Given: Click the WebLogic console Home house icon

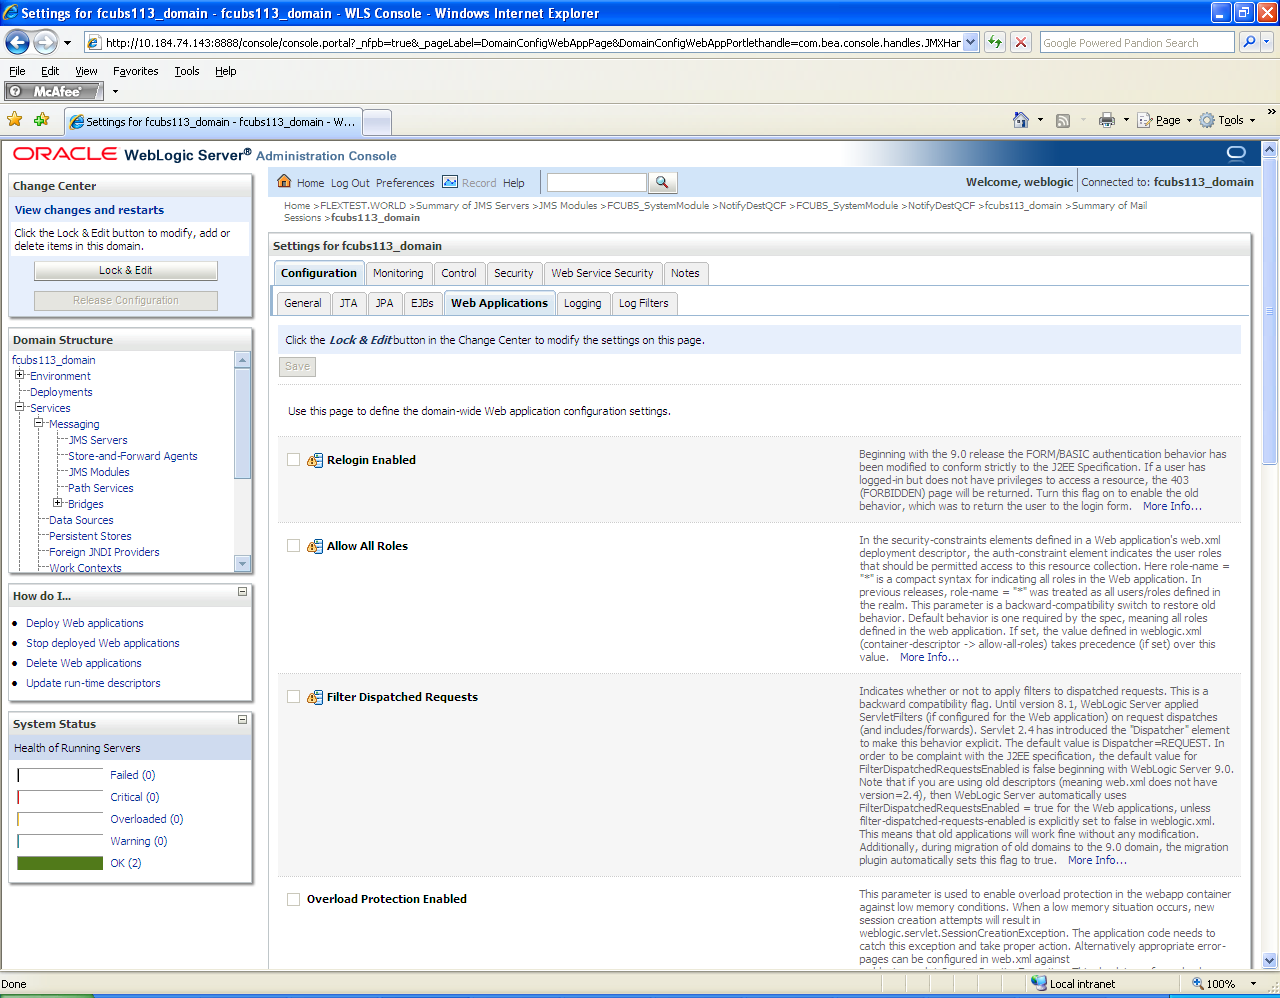Looking at the screenshot, I should (x=284, y=181).
